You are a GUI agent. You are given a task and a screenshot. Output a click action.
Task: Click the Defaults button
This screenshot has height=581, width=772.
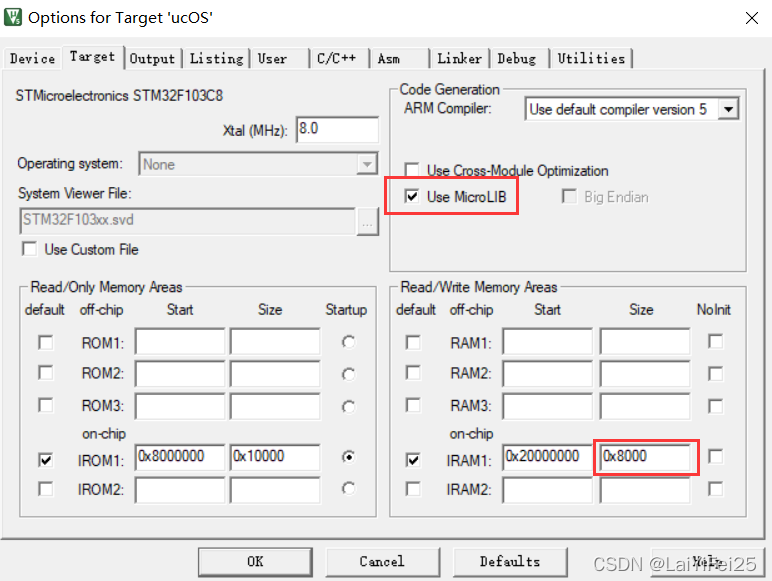point(510,562)
